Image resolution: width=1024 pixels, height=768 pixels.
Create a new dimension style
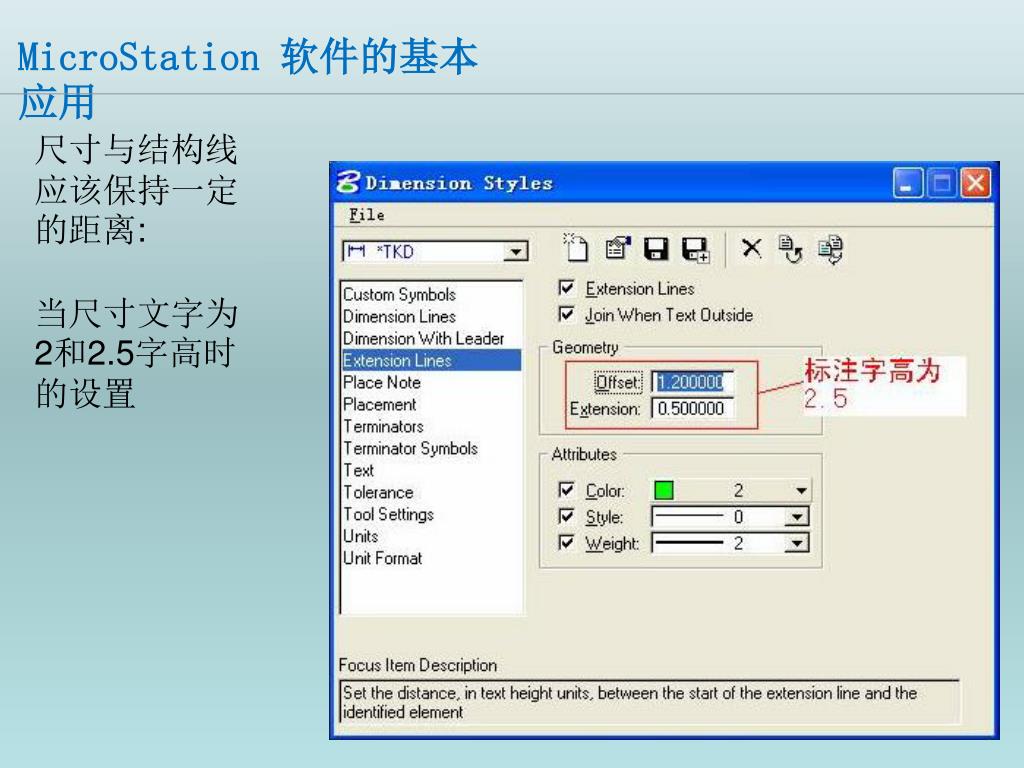click(x=576, y=248)
